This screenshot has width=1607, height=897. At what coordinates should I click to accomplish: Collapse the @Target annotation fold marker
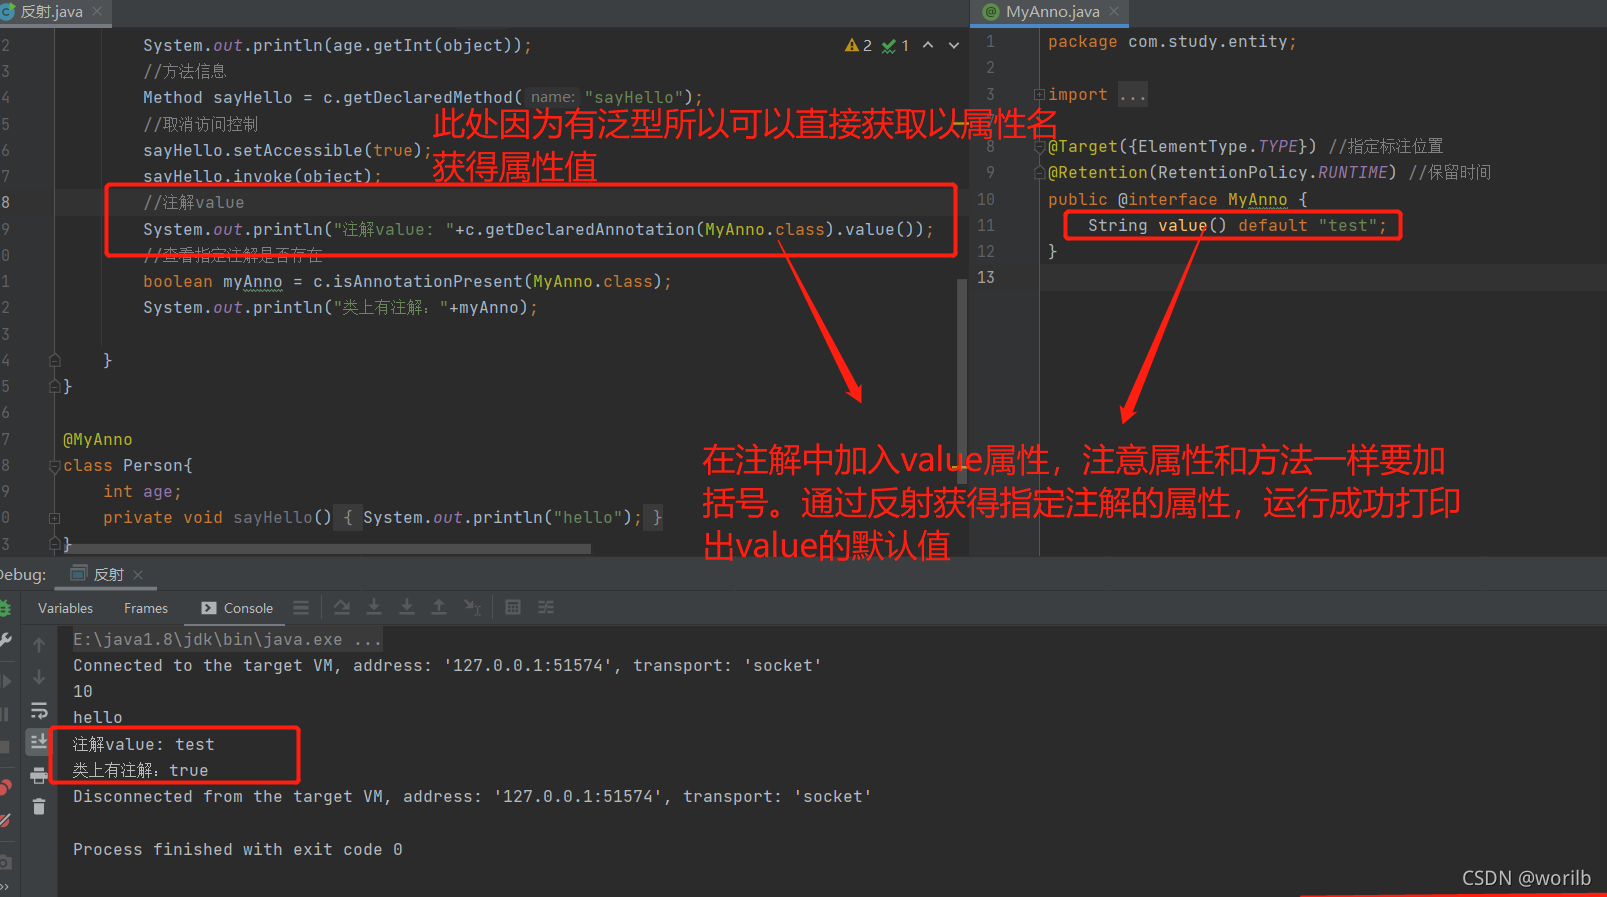point(1039,147)
